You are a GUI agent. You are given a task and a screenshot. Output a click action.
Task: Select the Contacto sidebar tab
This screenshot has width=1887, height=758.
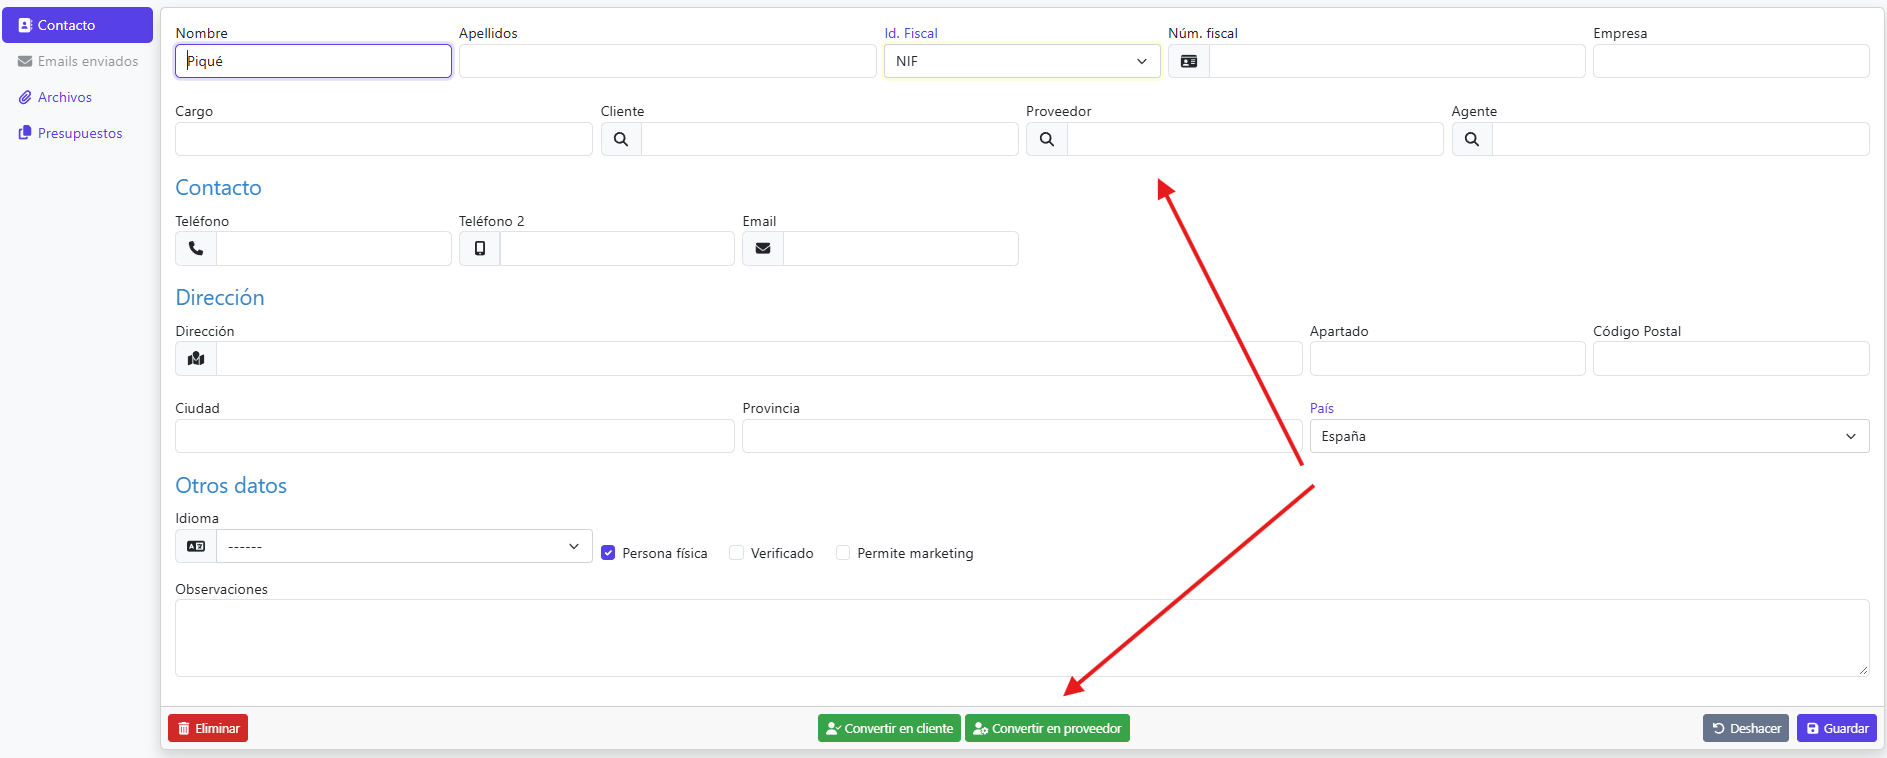click(77, 25)
